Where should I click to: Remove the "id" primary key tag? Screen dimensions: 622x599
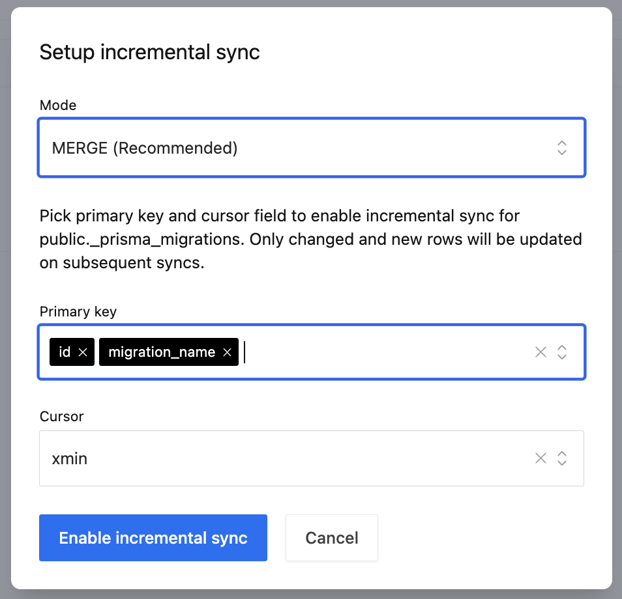tap(83, 352)
